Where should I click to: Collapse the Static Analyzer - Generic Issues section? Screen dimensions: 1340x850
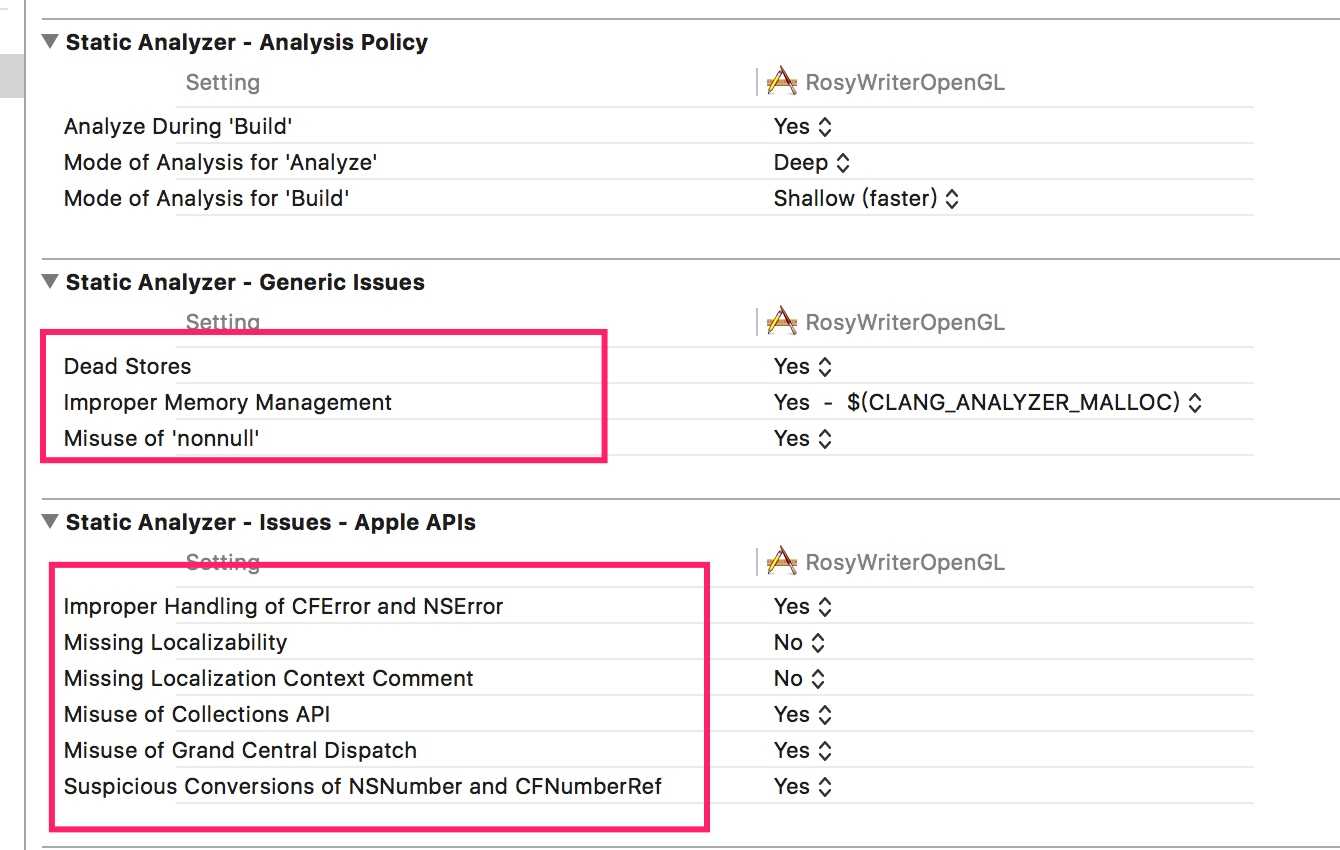(50, 282)
